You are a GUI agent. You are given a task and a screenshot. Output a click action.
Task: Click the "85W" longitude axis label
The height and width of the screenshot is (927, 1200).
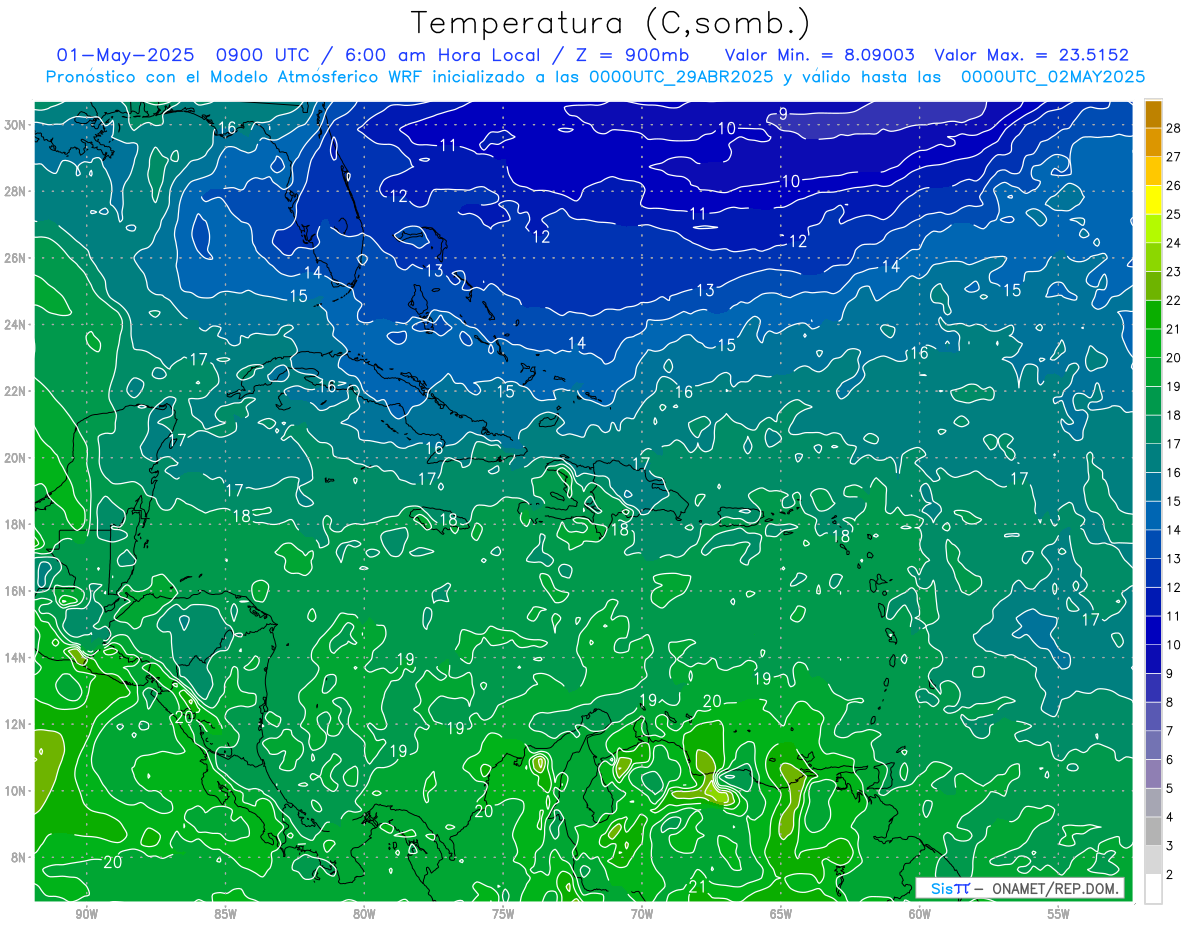tap(225, 914)
